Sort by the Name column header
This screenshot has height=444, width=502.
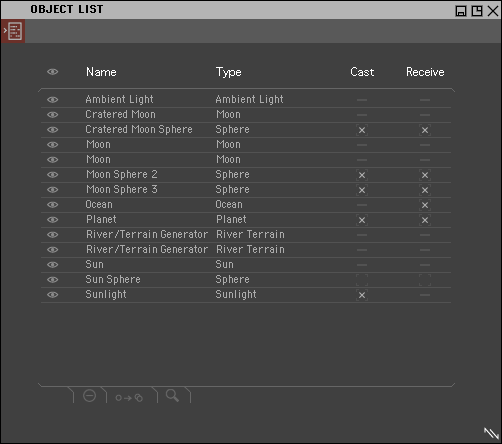(101, 72)
